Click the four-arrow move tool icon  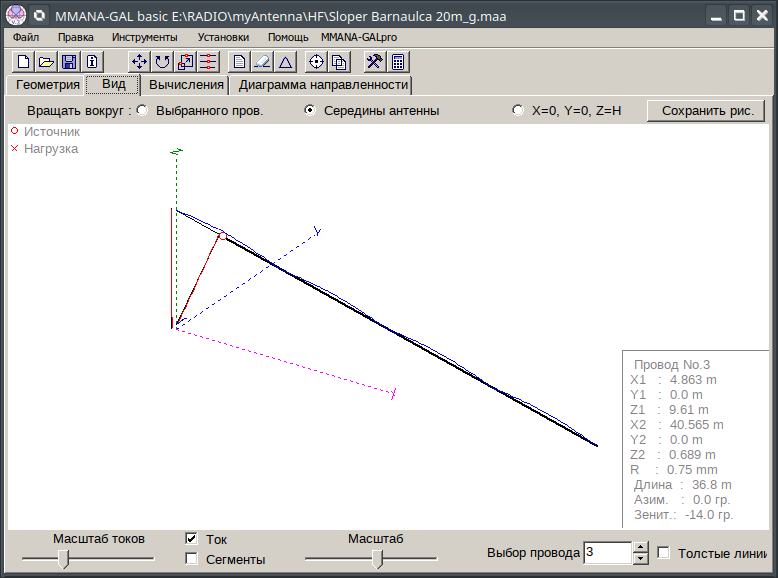(140, 62)
